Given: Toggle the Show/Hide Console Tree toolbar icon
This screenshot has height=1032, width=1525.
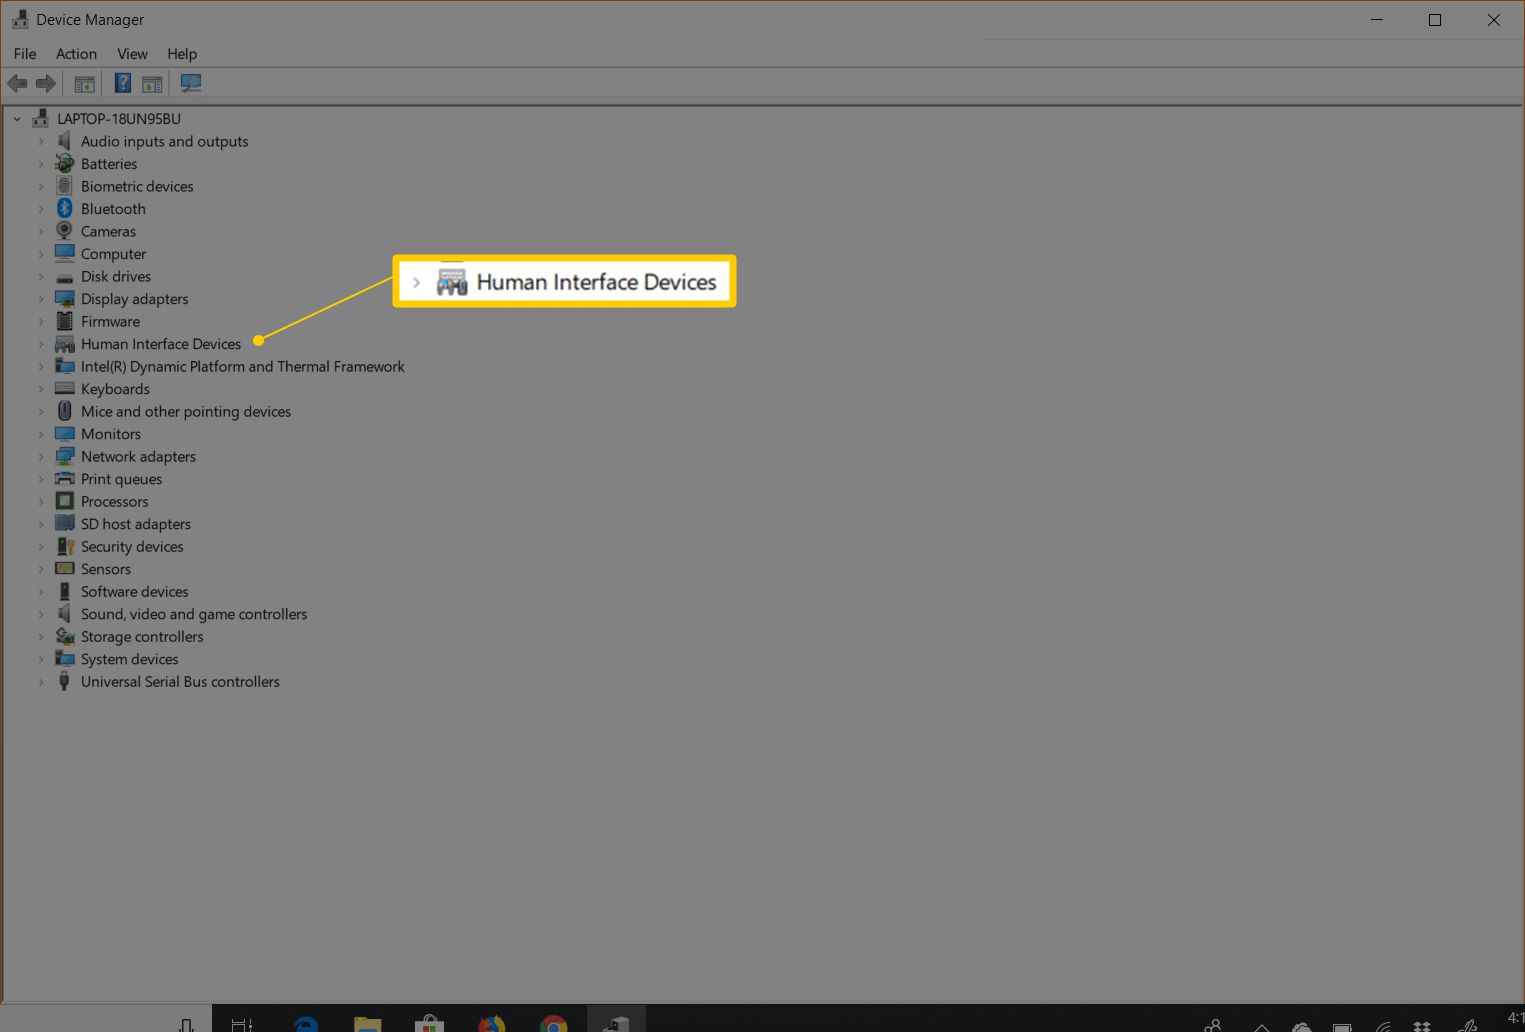Looking at the screenshot, I should (85, 83).
